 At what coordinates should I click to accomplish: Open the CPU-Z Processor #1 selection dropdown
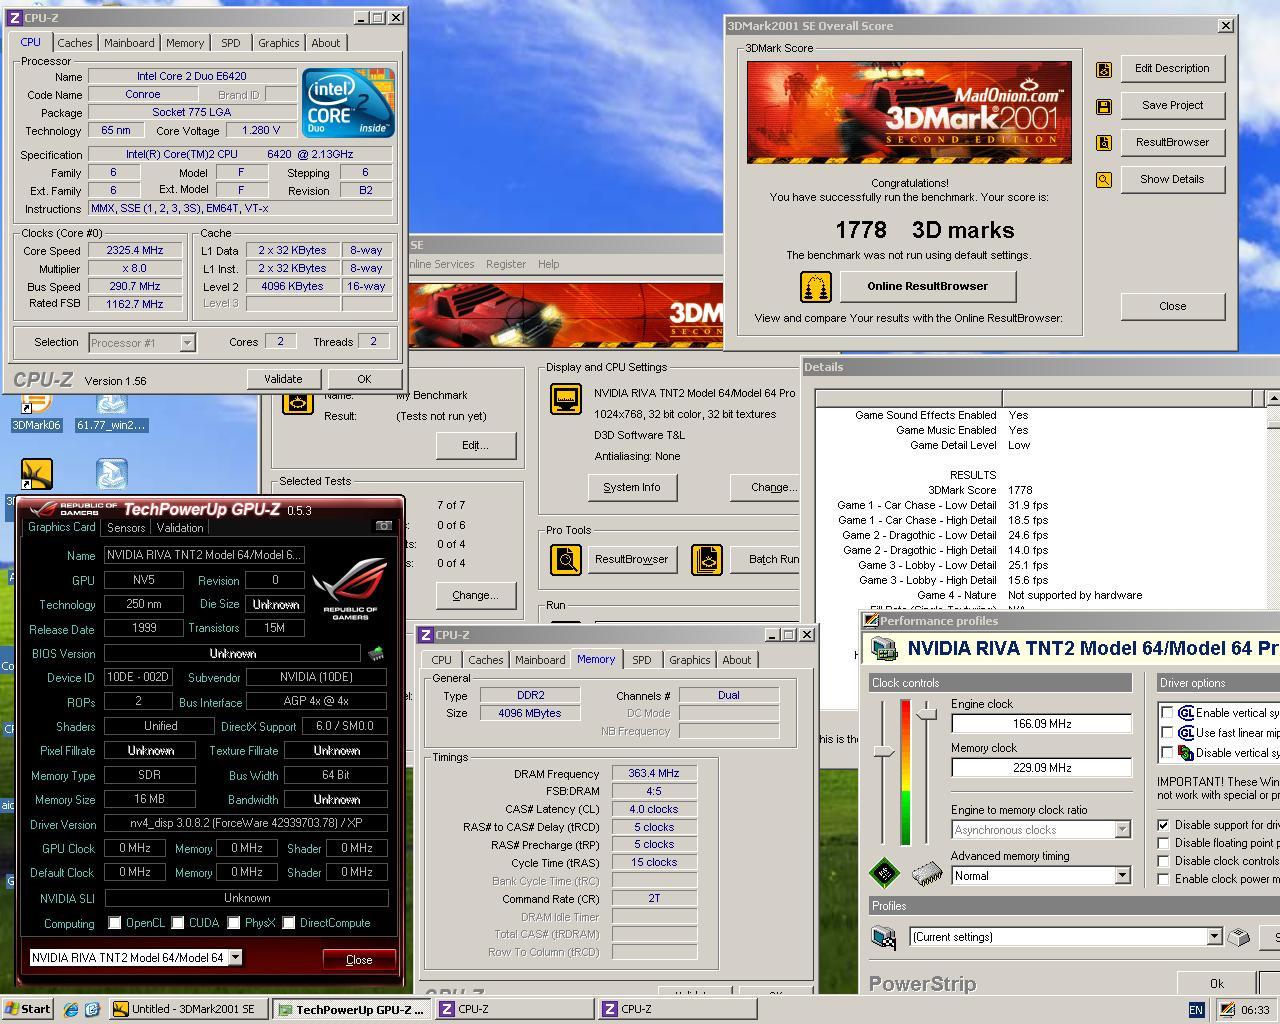[x=187, y=343]
